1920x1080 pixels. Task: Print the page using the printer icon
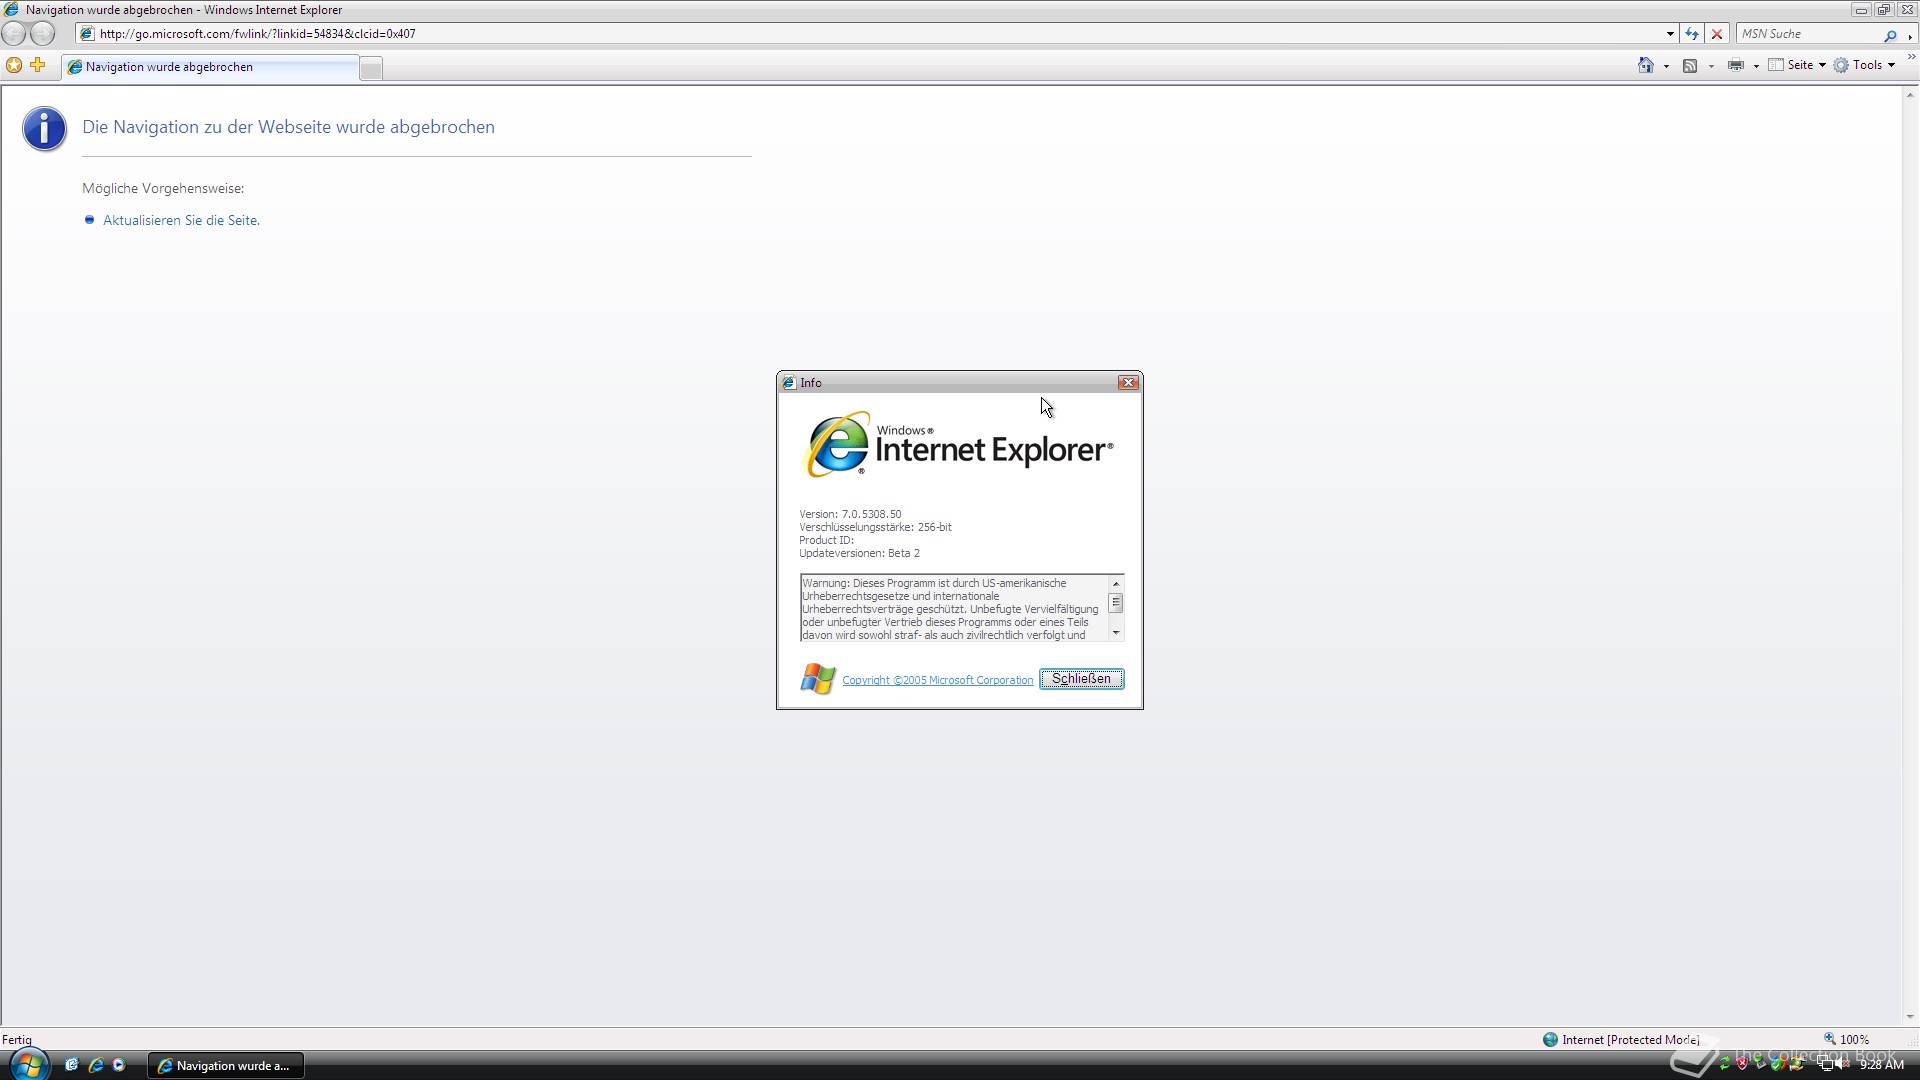click(x=1735, y=66)
